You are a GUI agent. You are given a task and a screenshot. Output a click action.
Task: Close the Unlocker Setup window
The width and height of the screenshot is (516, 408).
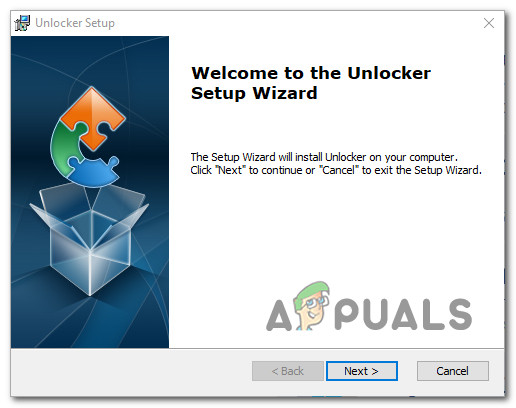pyautogui.click(x=489, y=23)
